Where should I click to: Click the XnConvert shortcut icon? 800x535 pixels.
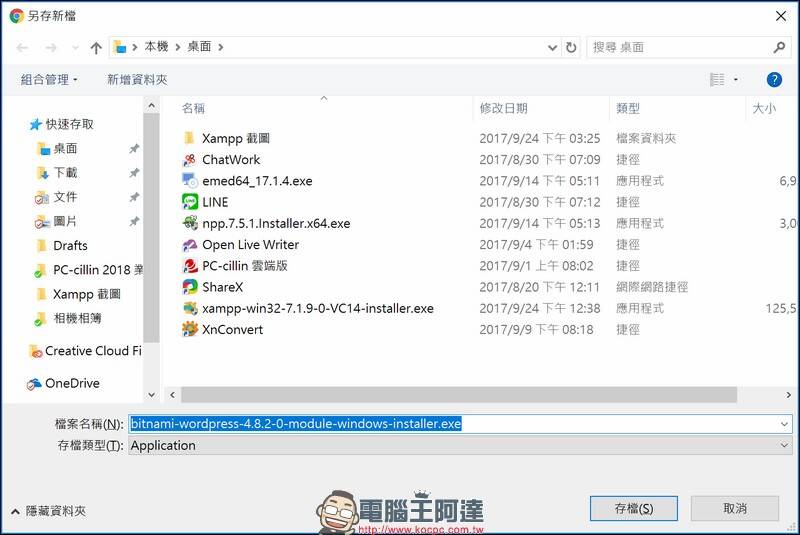click(x=190, y=329)
